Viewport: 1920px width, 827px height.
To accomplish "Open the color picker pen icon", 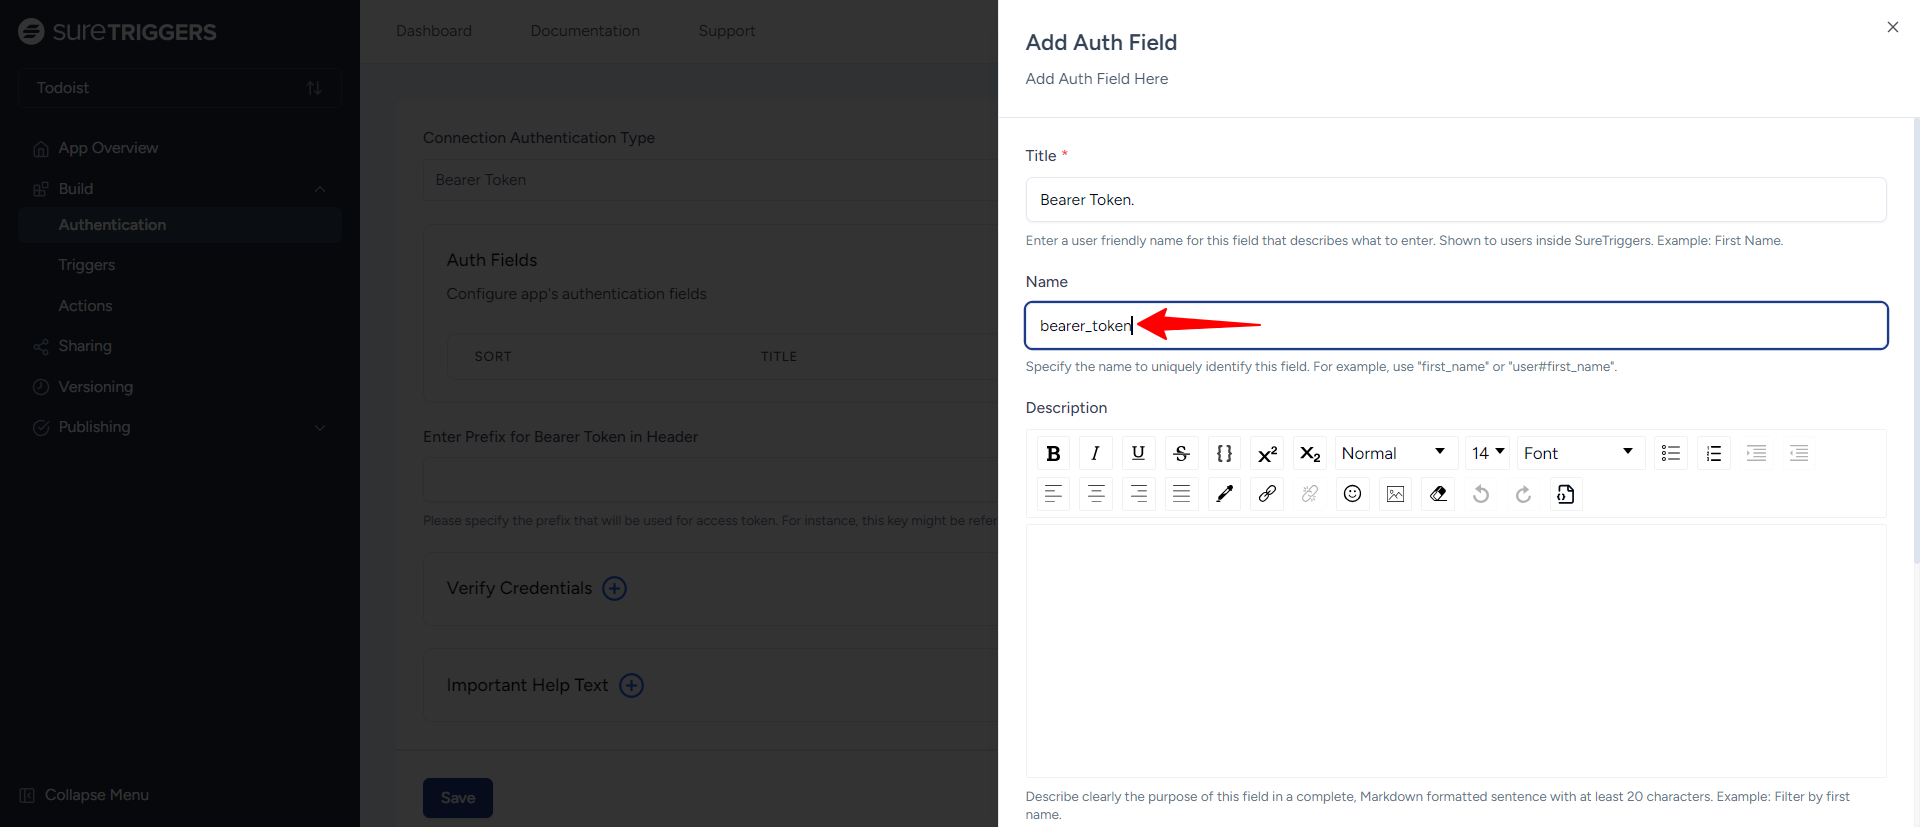I will pos(1224,494).
